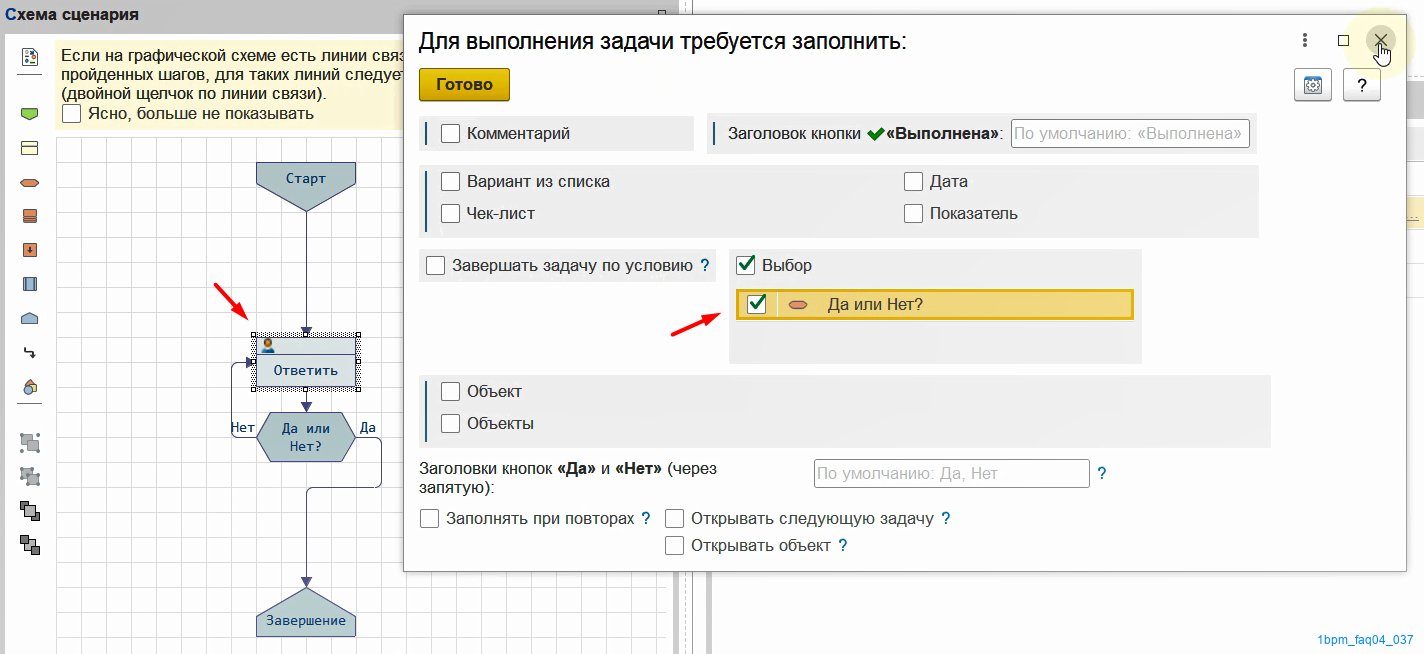
Task: Select the orange condition element tool
Action: click(29, 182)
